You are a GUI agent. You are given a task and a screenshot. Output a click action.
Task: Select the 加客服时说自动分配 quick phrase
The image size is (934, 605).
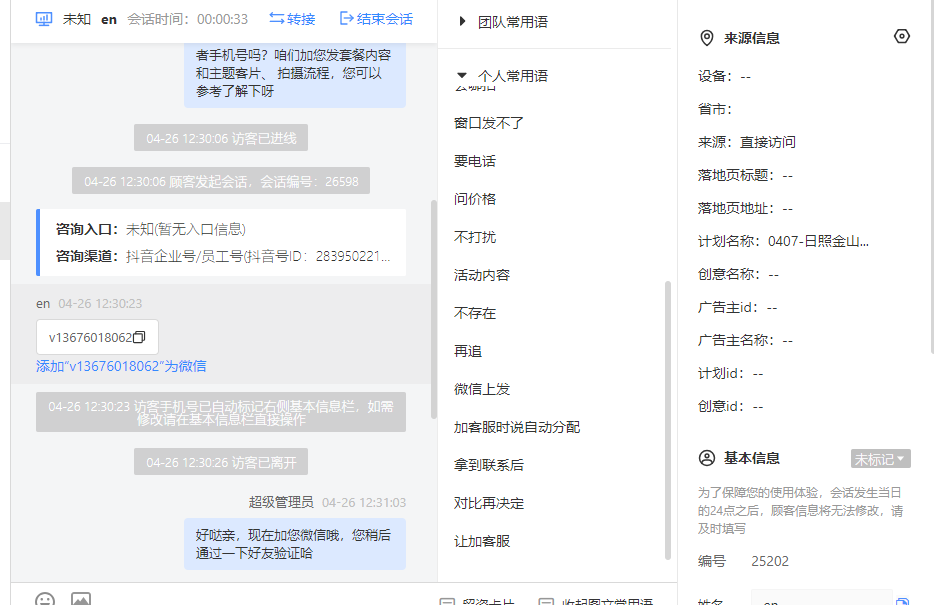coord(516,428)
